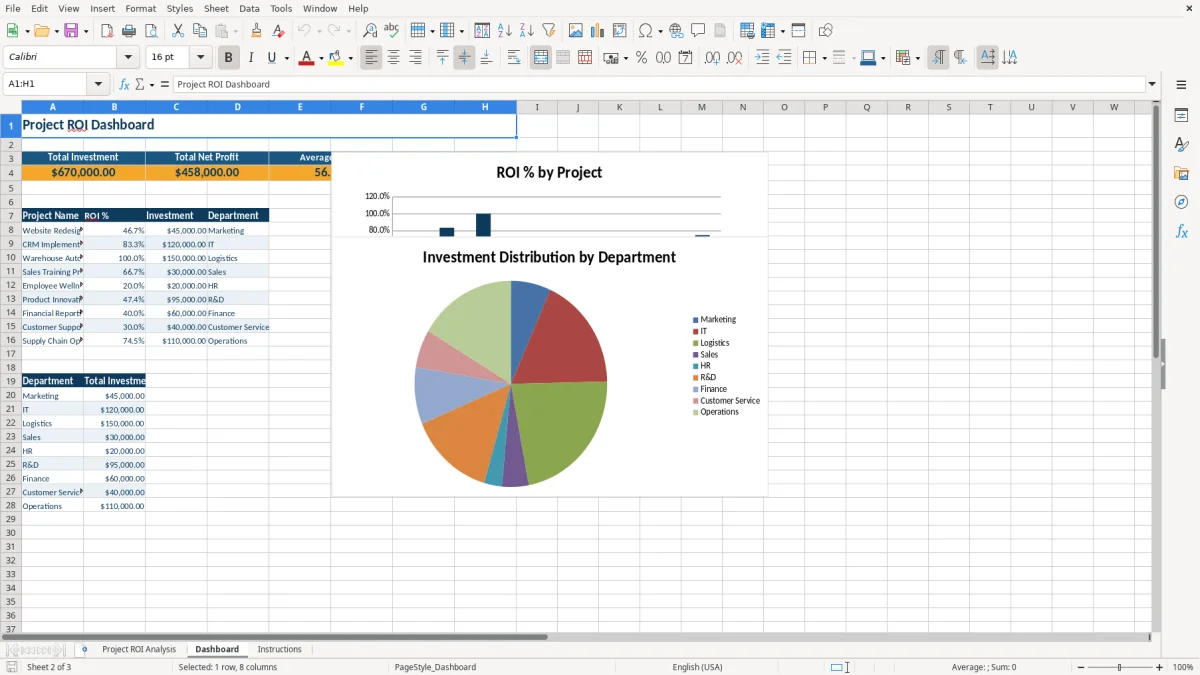Viewport: 1200px width, 675px height.
Task: Open the Sidebar Gallery icon
Action: tap(1181, 174)
